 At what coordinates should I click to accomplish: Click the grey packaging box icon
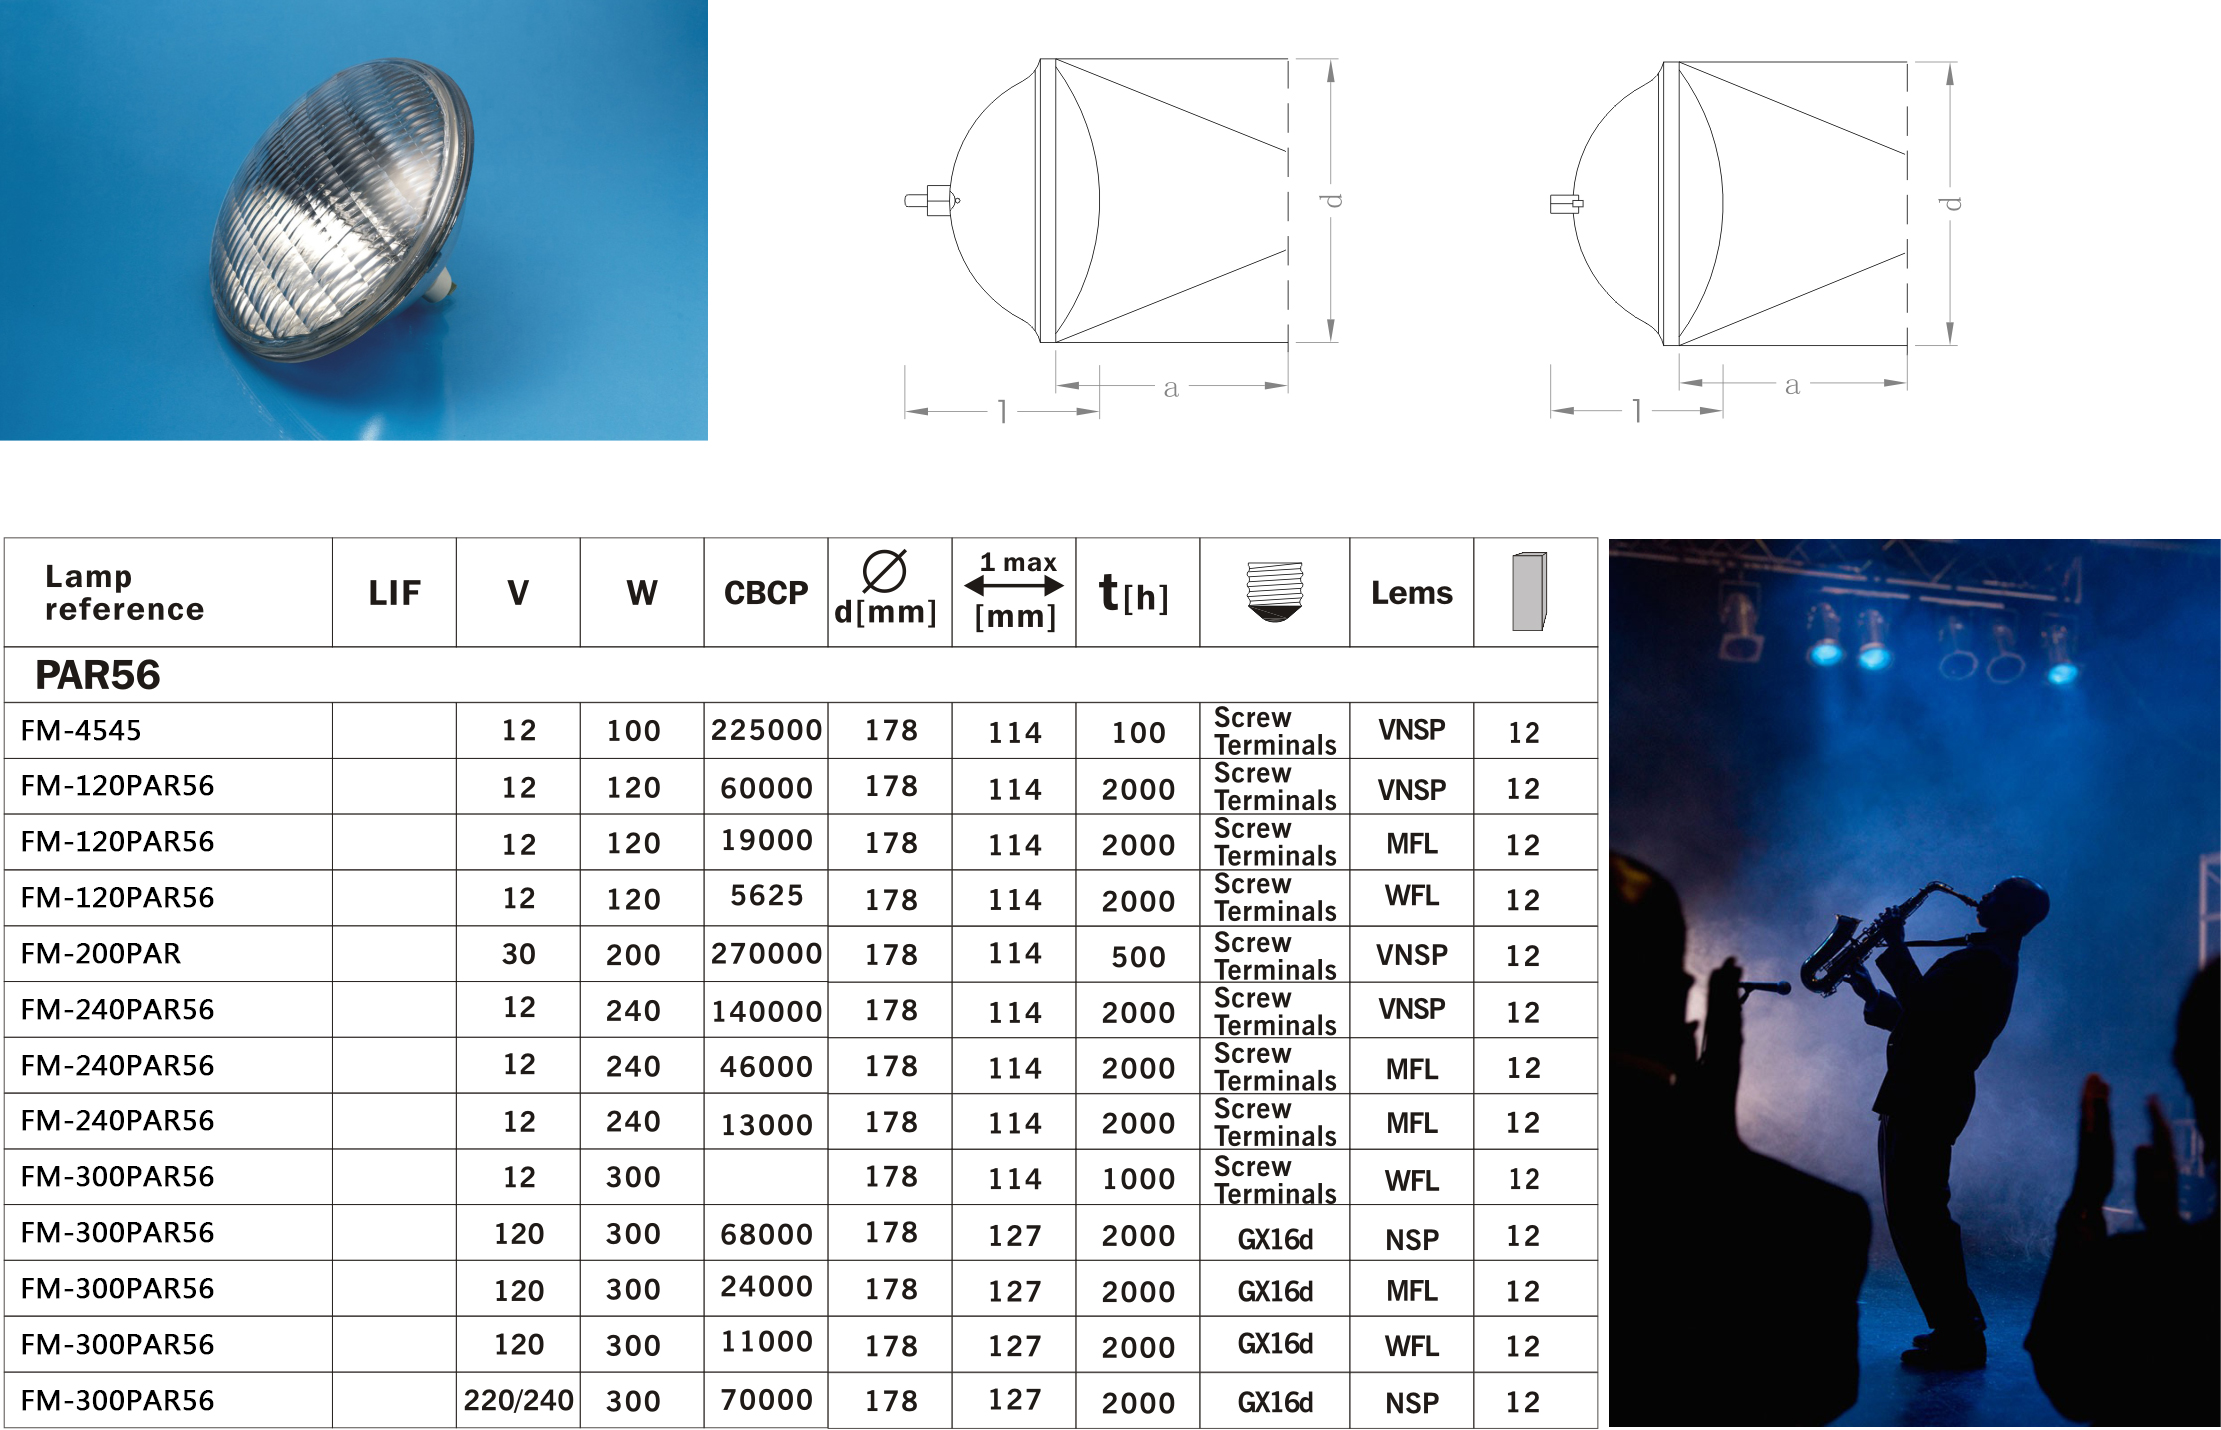click(1529, 591)
